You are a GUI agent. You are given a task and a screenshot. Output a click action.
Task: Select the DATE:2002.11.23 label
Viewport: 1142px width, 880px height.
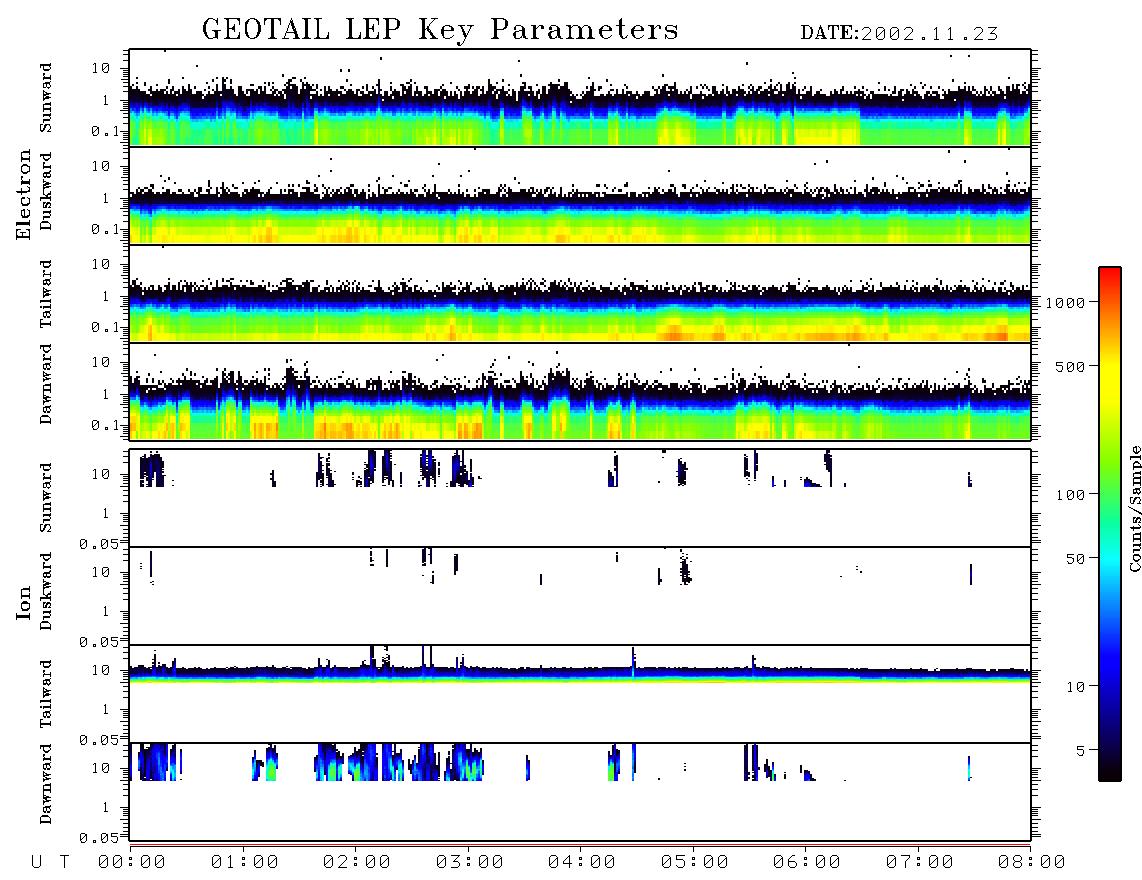[899, 34]
